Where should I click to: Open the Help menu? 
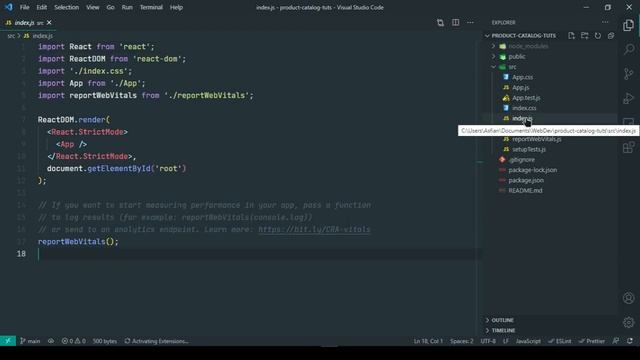click(176, 7)
